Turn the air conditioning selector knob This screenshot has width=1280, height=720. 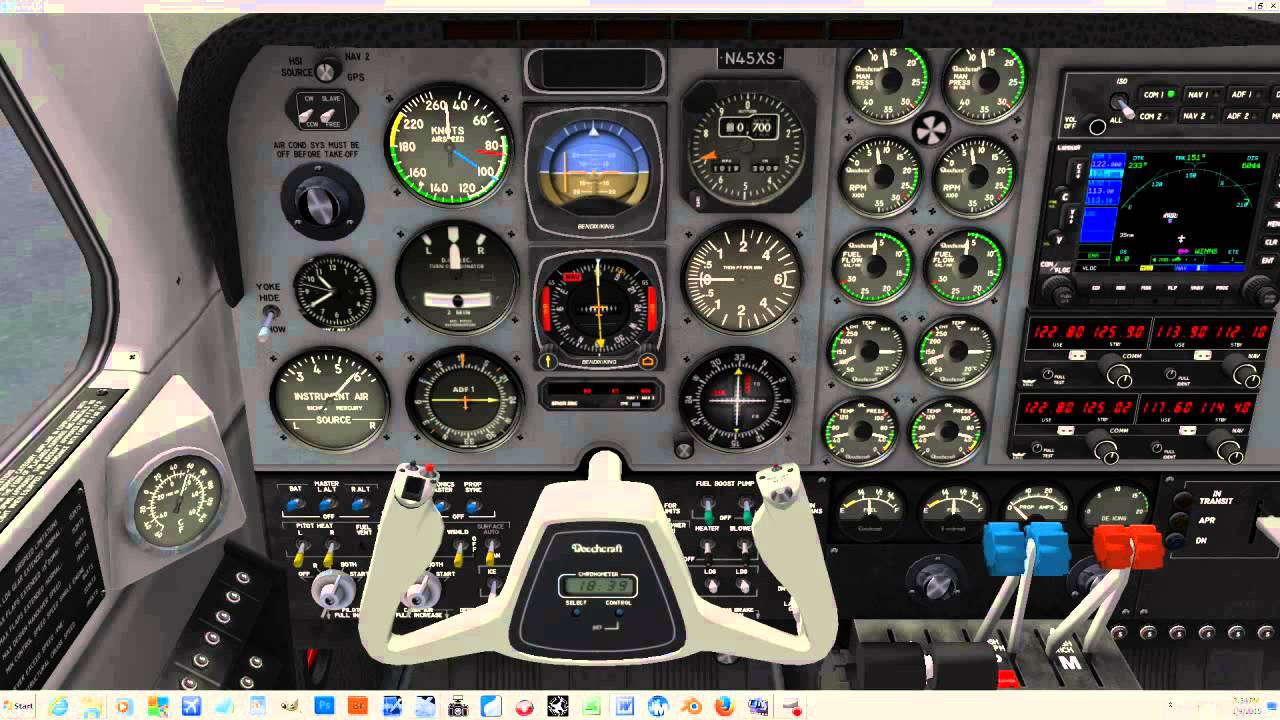[x=320, y=203]
